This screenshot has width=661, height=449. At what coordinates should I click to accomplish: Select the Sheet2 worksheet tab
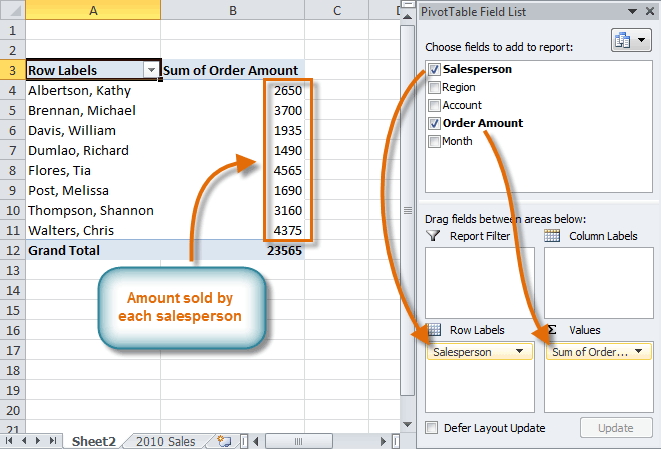(93, 440)
